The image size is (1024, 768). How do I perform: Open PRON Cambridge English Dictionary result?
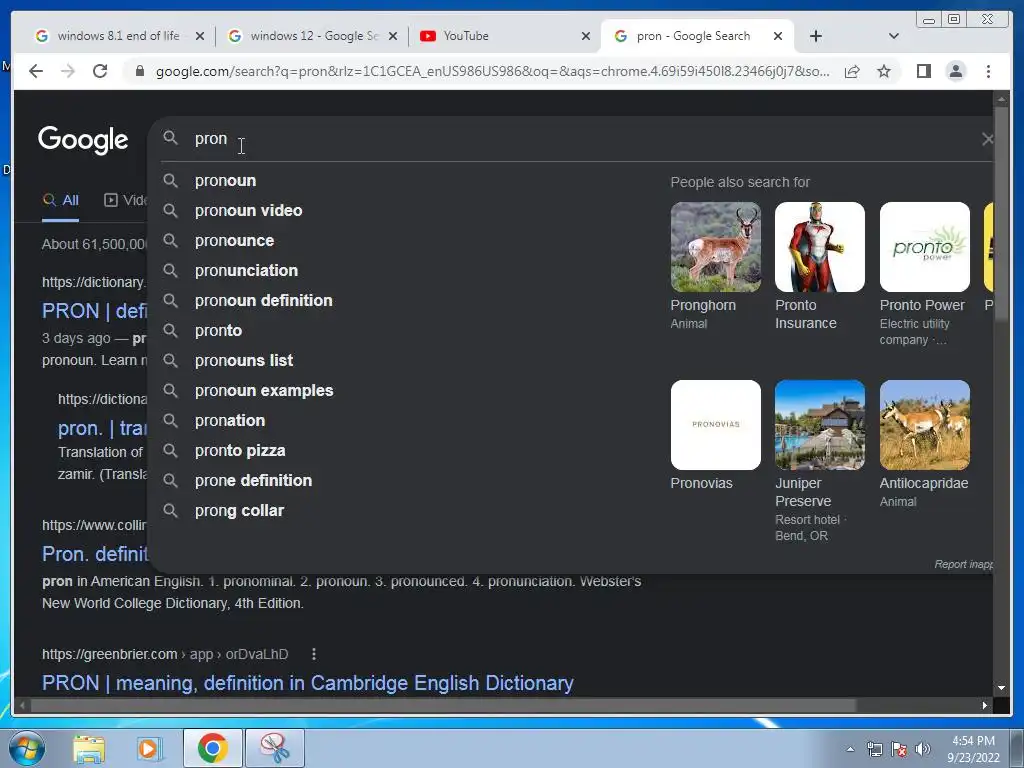[308, 683]
